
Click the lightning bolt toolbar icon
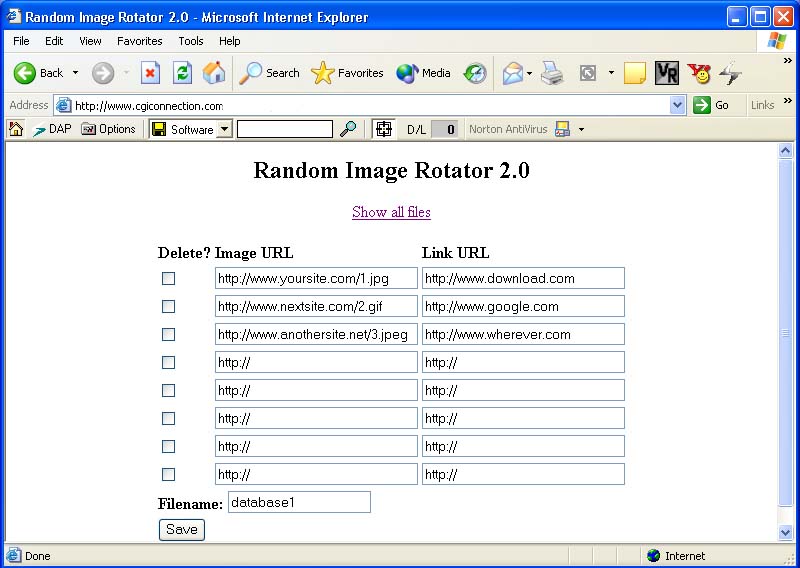(730, 73)
